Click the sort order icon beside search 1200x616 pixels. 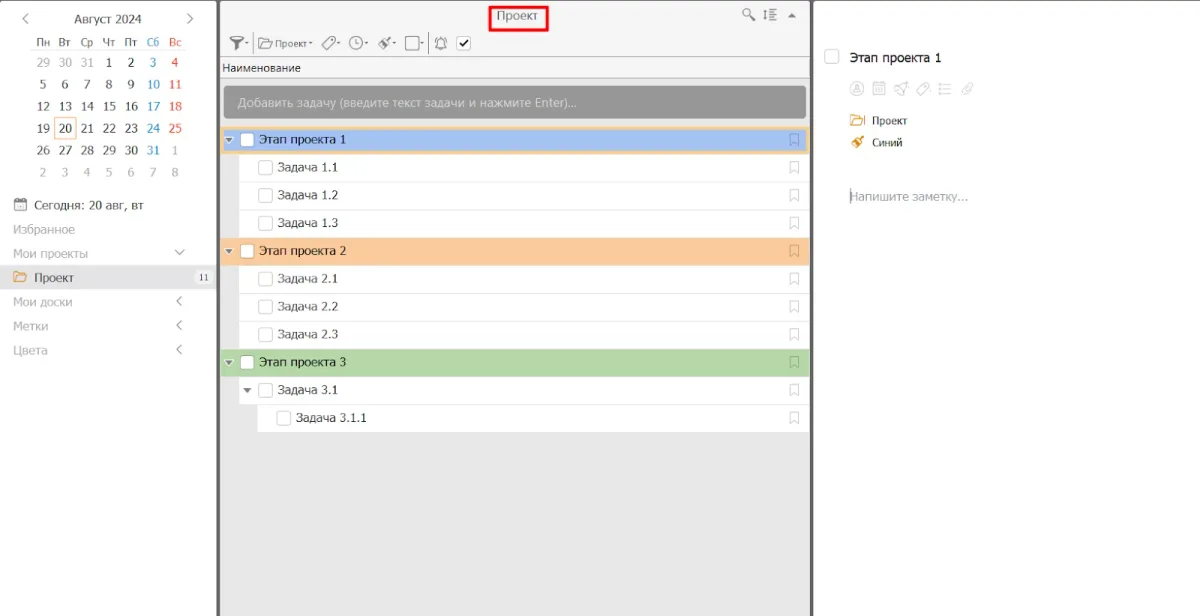[x=769, y=15]
